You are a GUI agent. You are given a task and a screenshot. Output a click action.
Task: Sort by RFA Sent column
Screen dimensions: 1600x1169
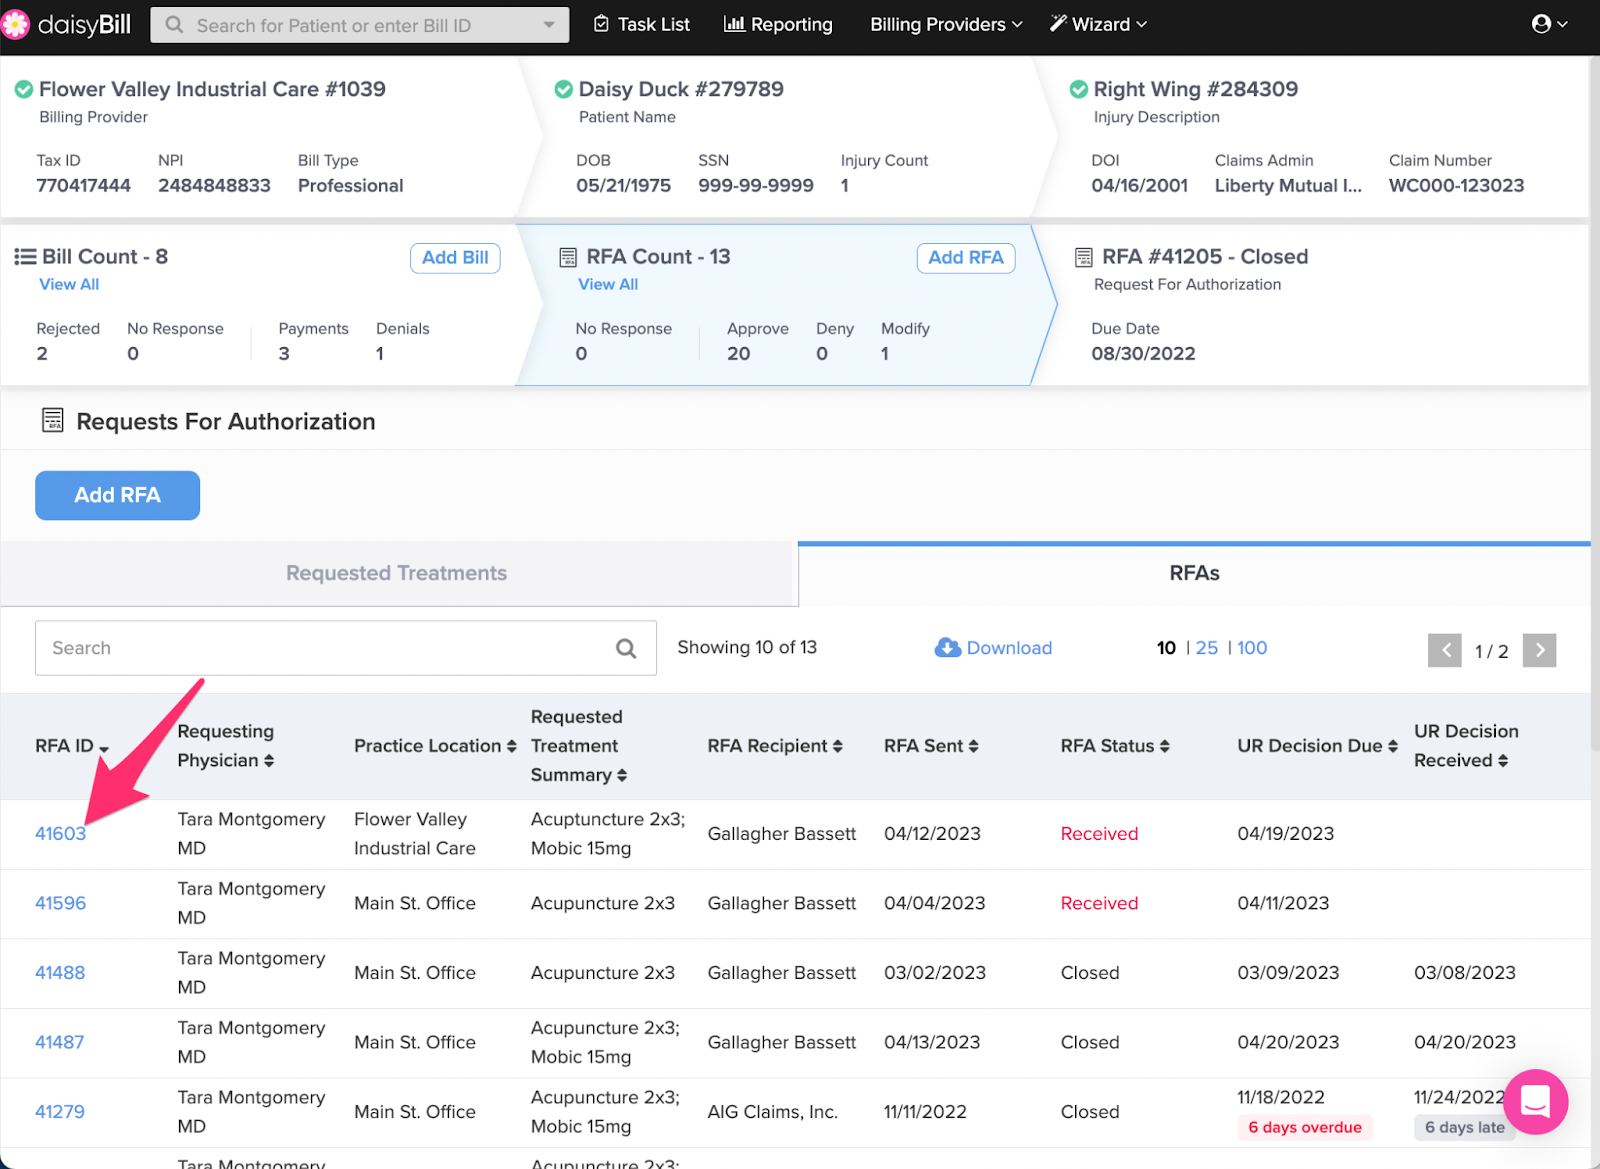click(974, 747)
